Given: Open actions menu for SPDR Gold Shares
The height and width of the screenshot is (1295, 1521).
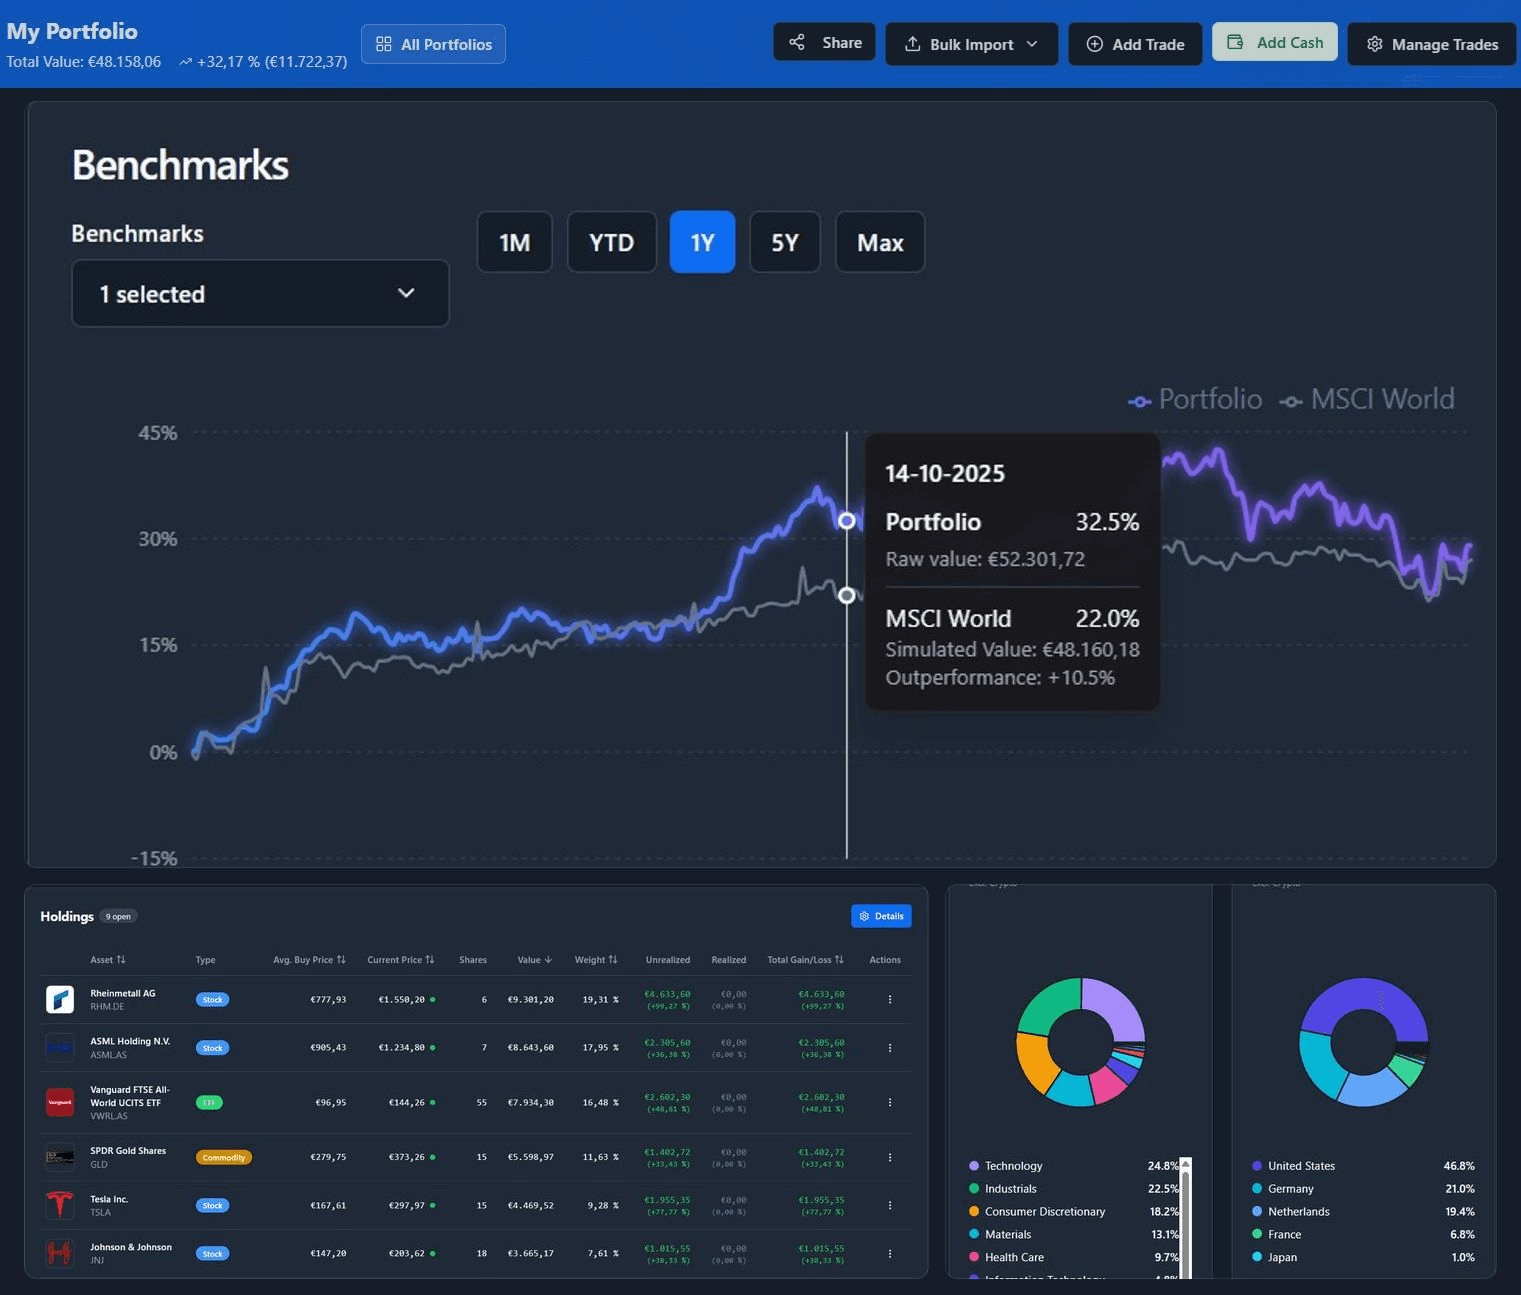Looking at the screenshot, I should click(x=890, y=1157).
